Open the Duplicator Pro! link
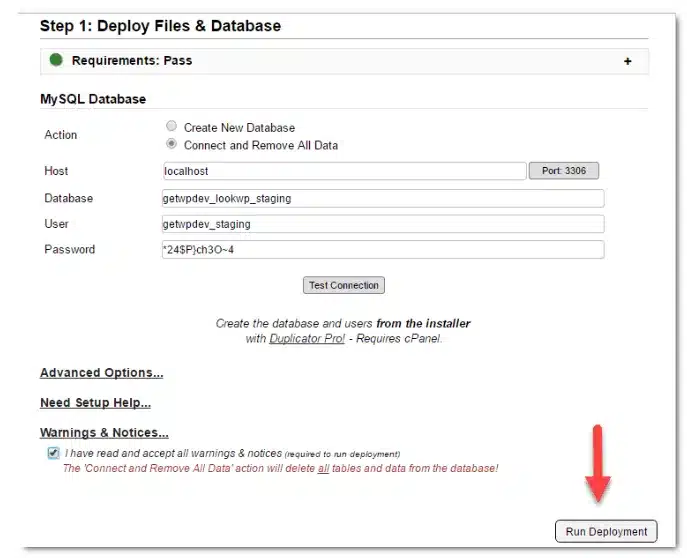The width and height of the screenshot is (687, 558). coord(307,339)
